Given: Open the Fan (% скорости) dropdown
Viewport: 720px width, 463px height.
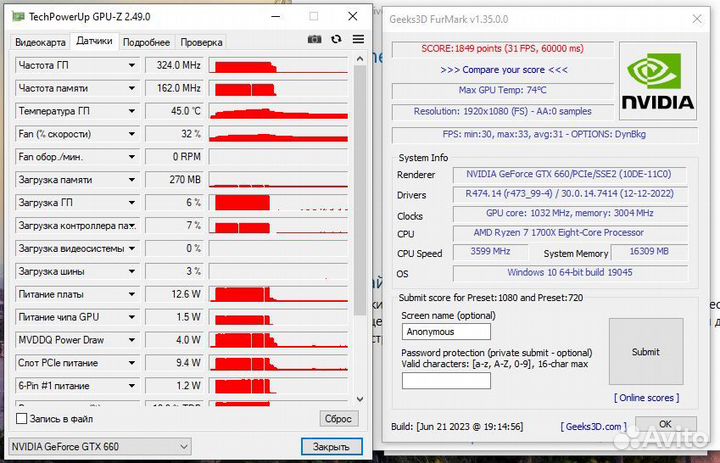Looking at the screenshot, I should [x=132, y=134].
